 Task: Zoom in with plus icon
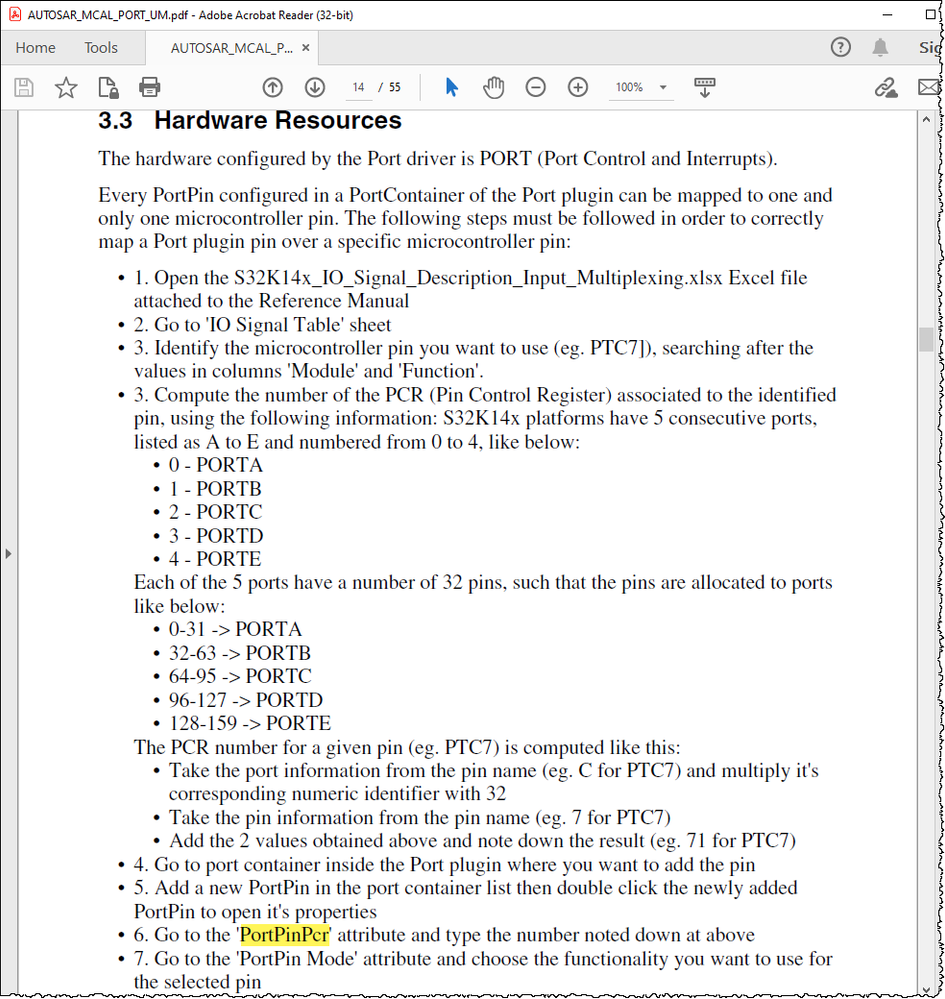[577, 87]
